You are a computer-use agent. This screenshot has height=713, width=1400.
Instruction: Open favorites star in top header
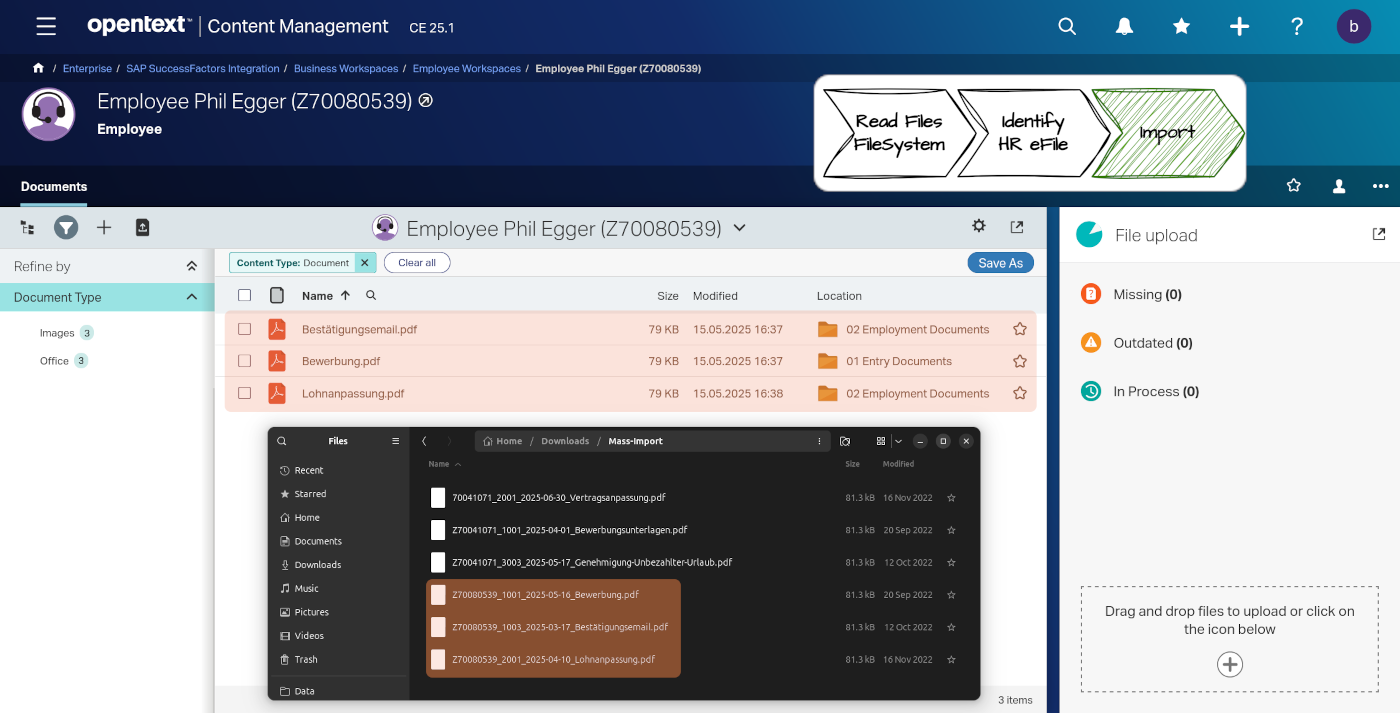pyautogui.click(x=1181, y=27)
